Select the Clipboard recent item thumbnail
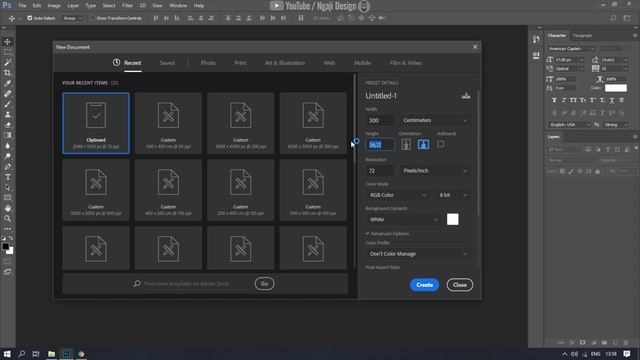640x360 pixels. (x=96, y=123)
